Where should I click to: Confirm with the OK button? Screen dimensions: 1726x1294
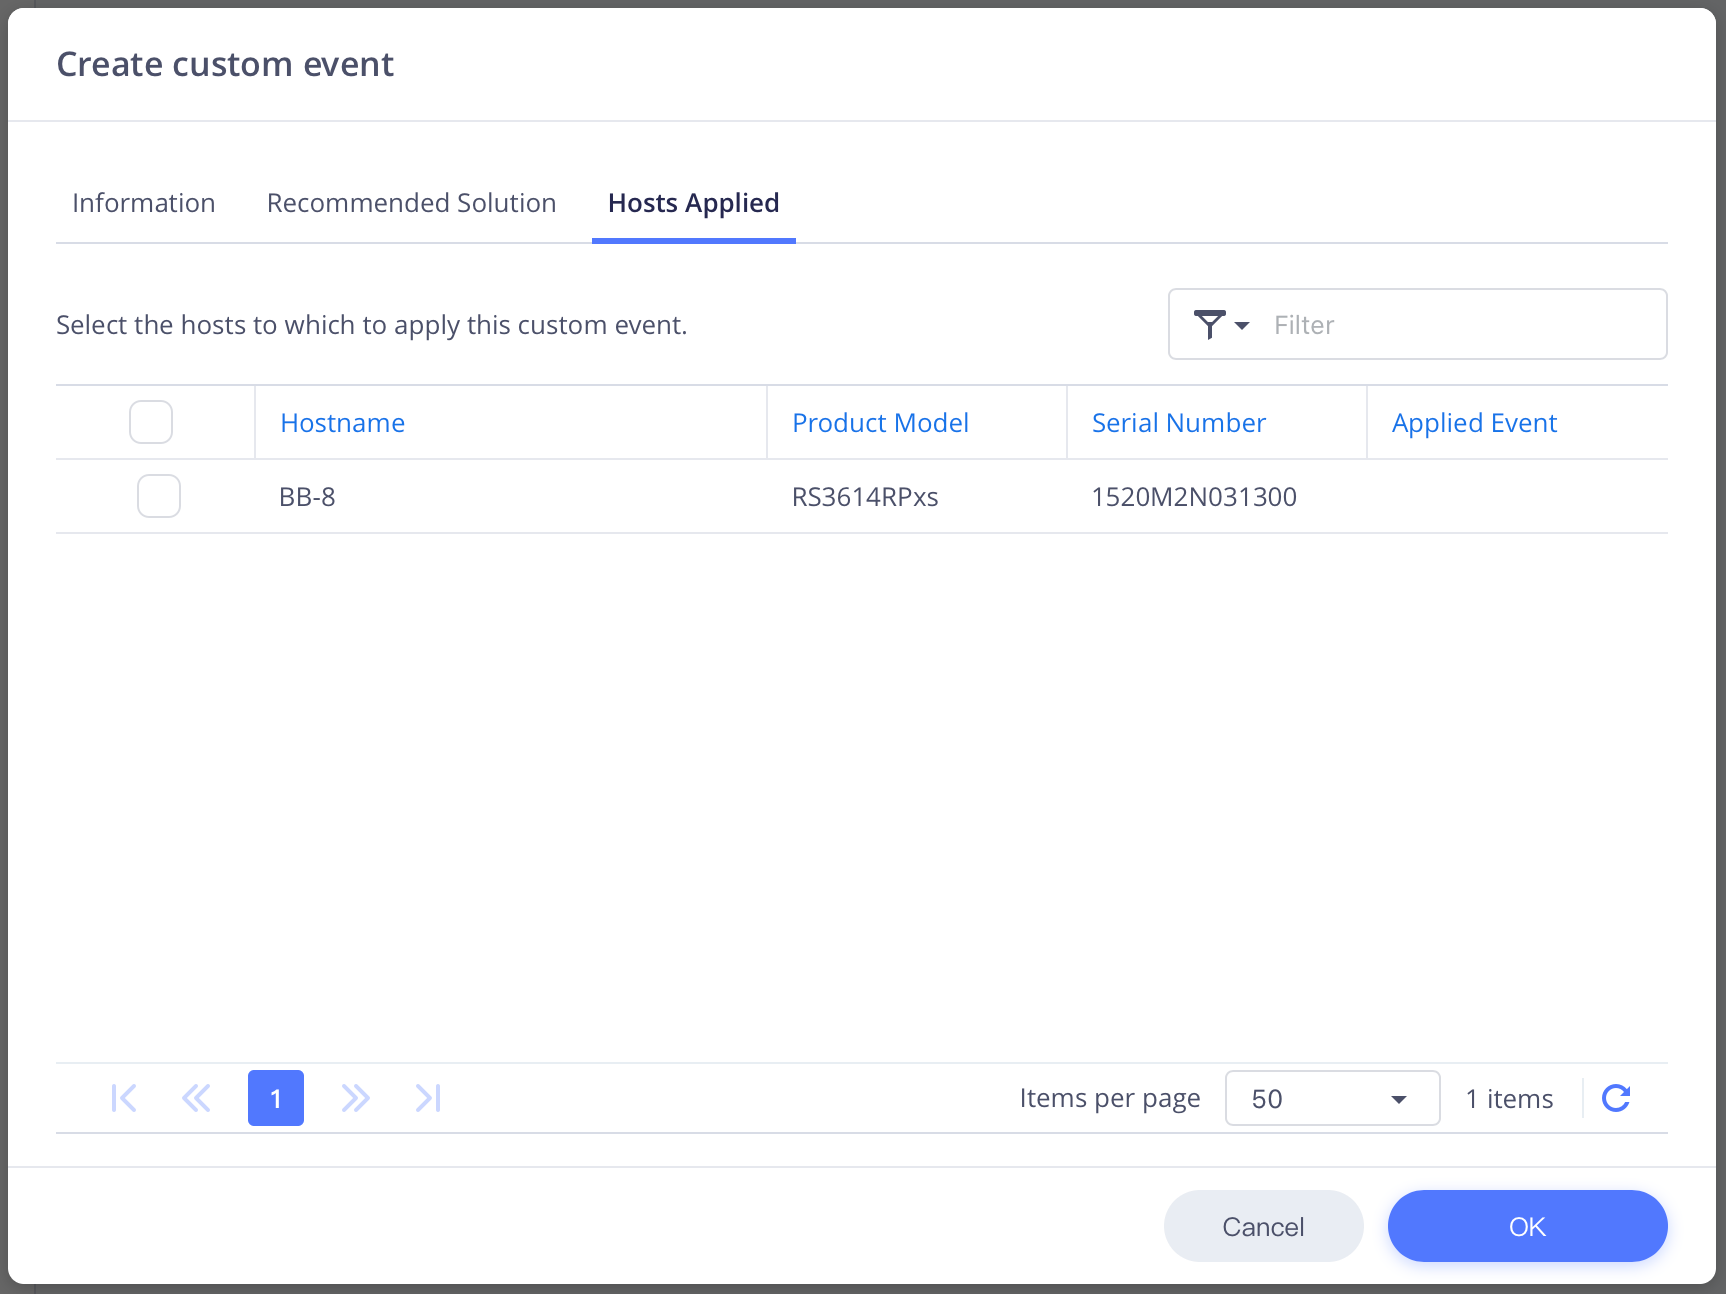point(1527,1226)
